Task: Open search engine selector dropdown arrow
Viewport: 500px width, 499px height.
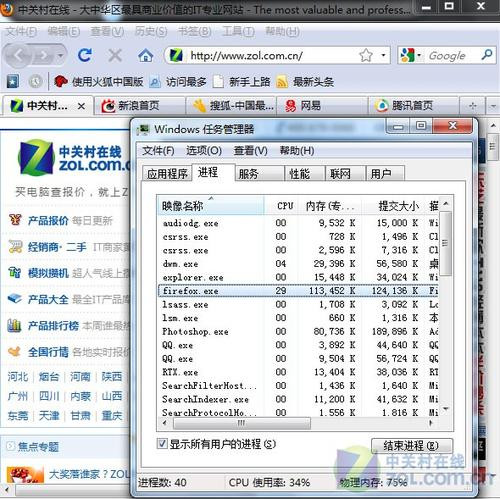Action: [419, 55]
